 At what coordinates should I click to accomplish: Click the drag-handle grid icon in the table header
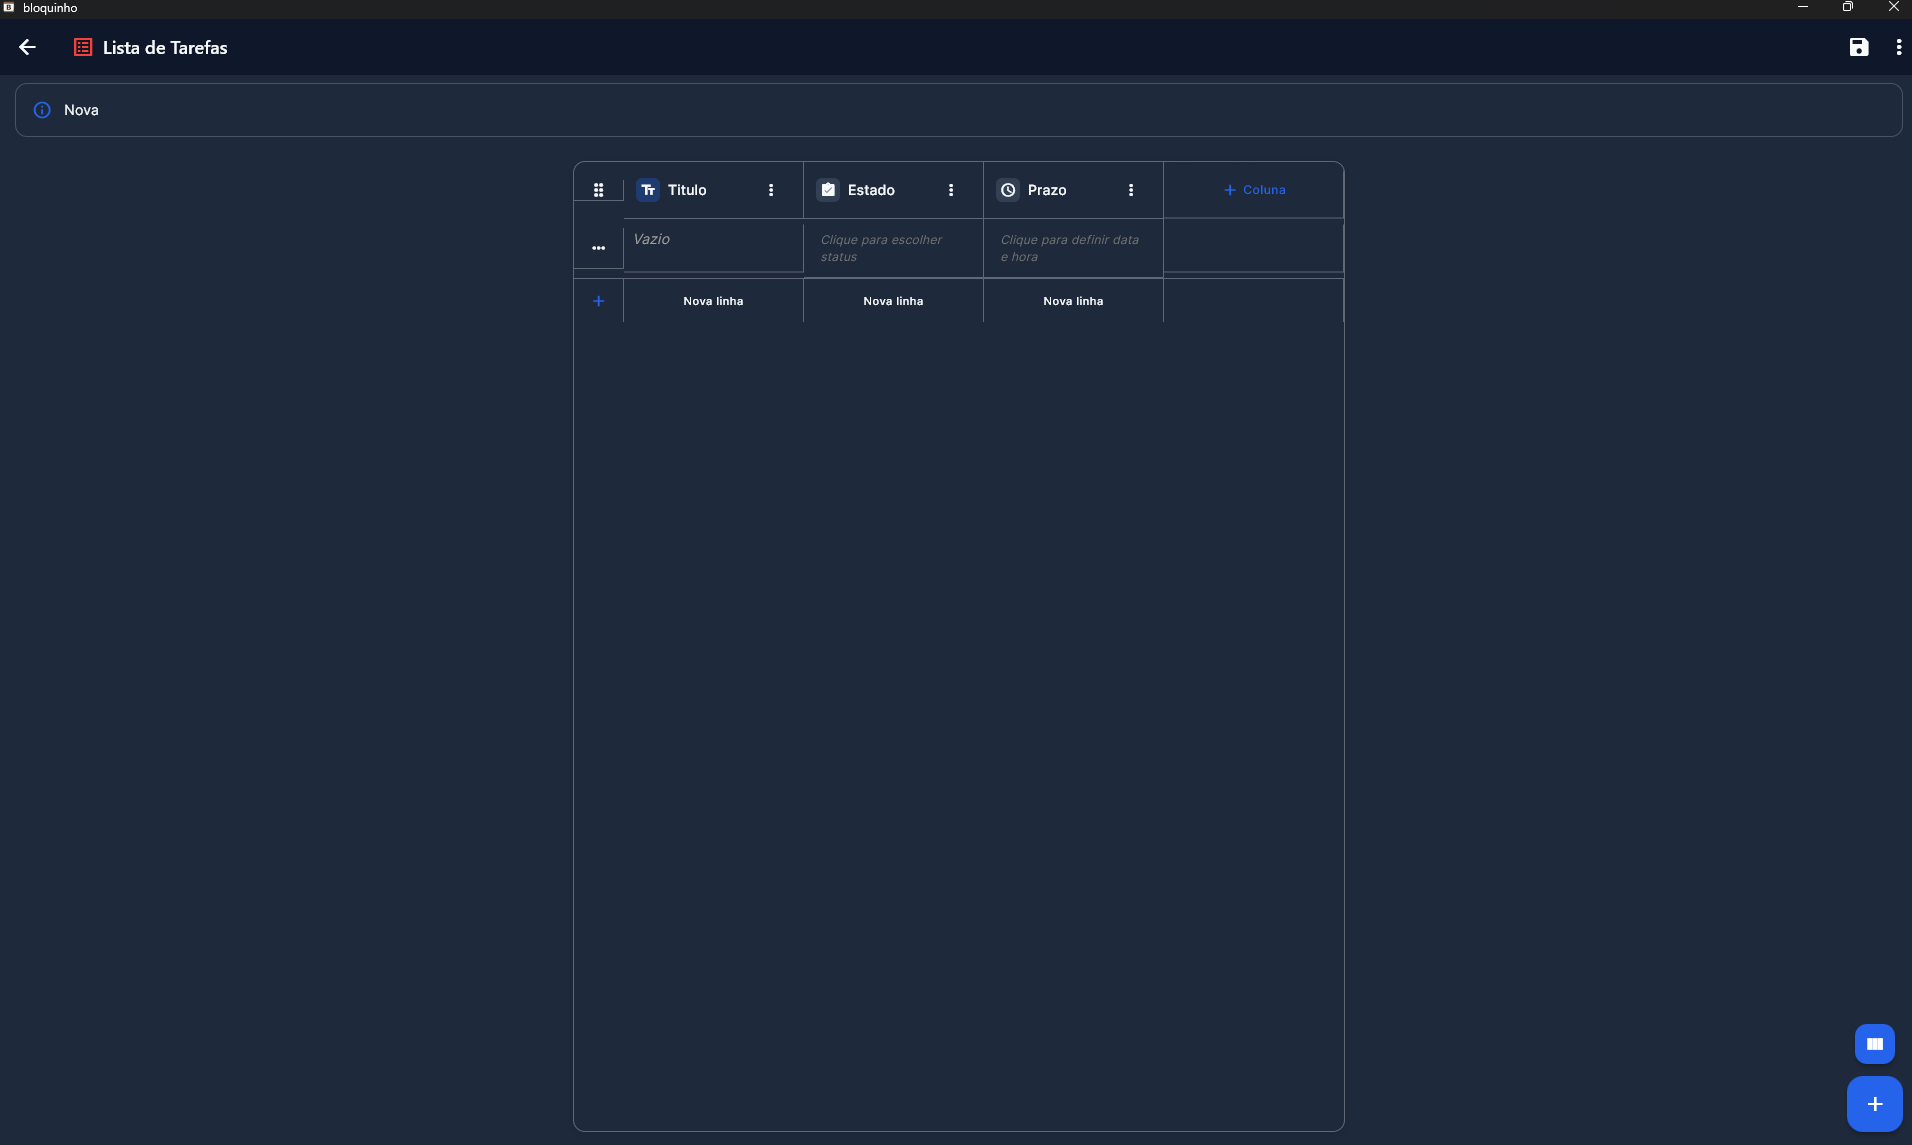[598, 190]
